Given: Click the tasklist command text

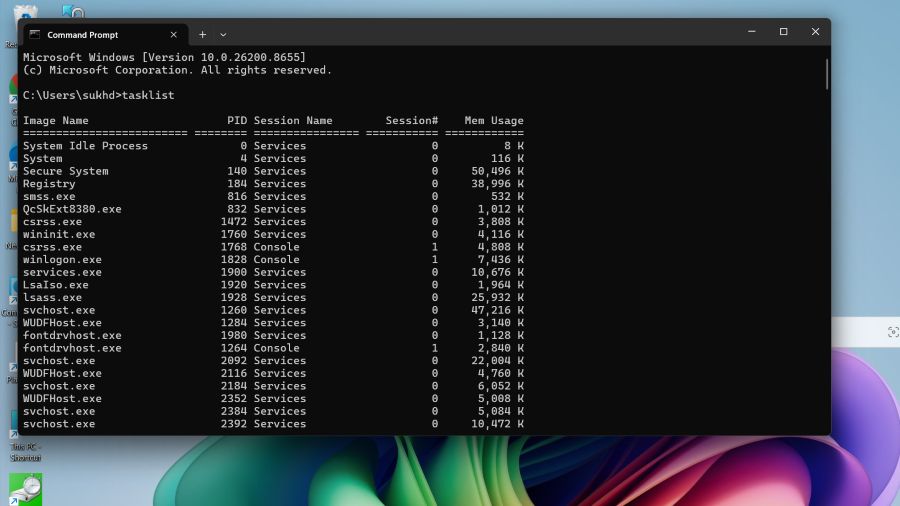Looking at the screenshot, I should [x=148, y=95].
